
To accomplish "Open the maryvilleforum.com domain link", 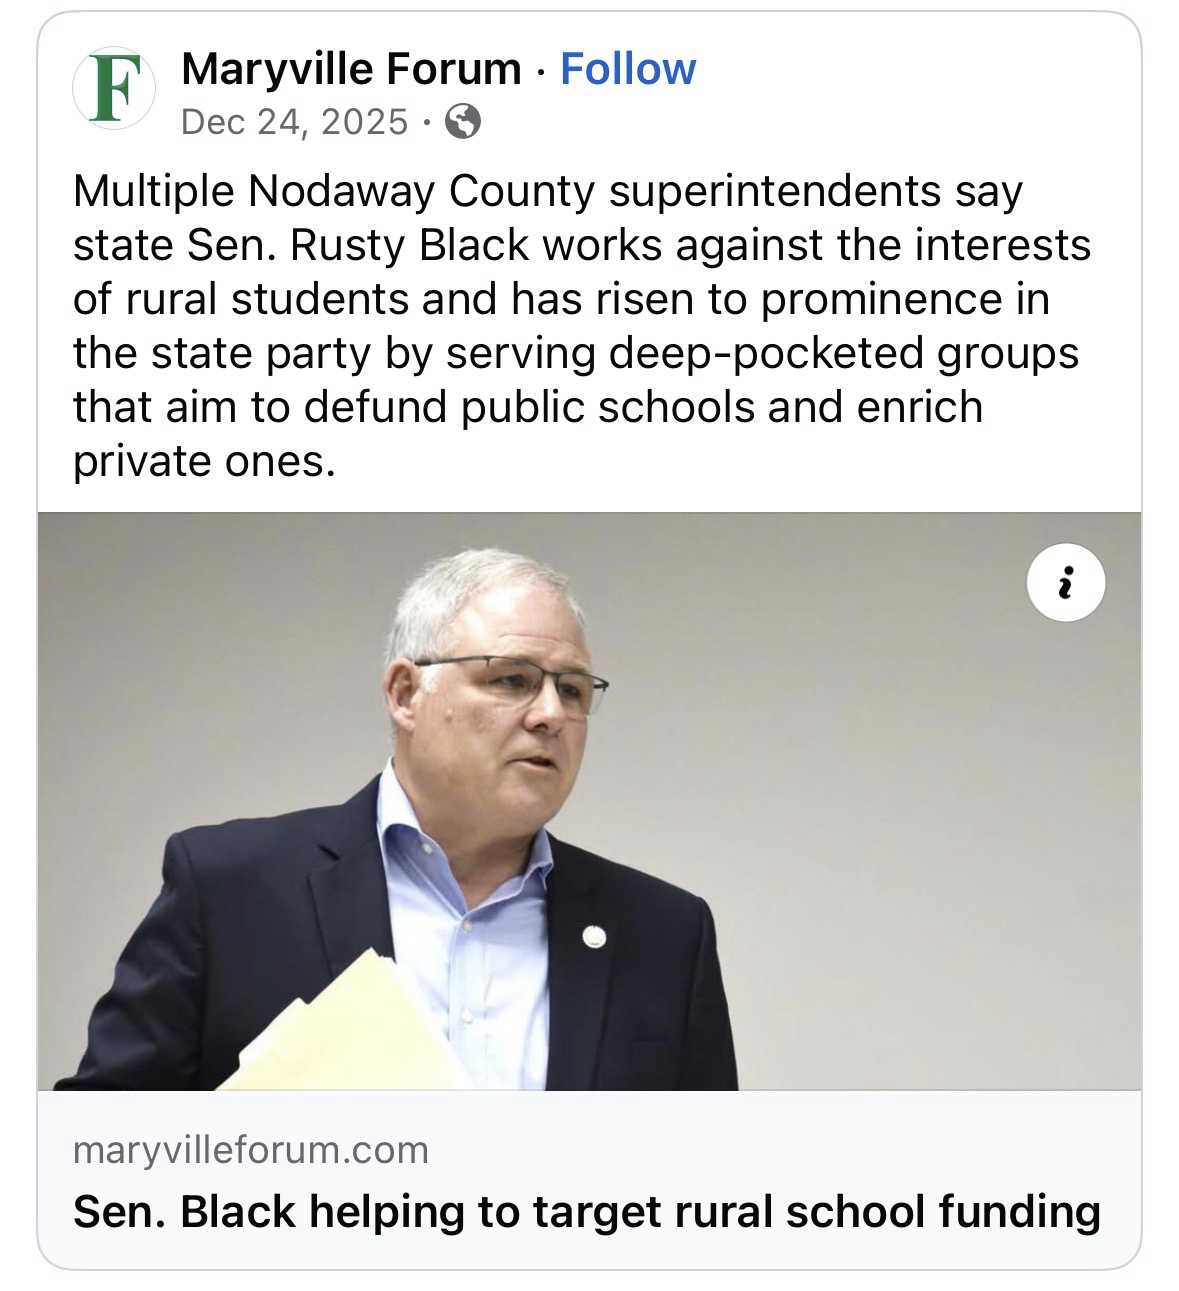I will coord(251,1149).
